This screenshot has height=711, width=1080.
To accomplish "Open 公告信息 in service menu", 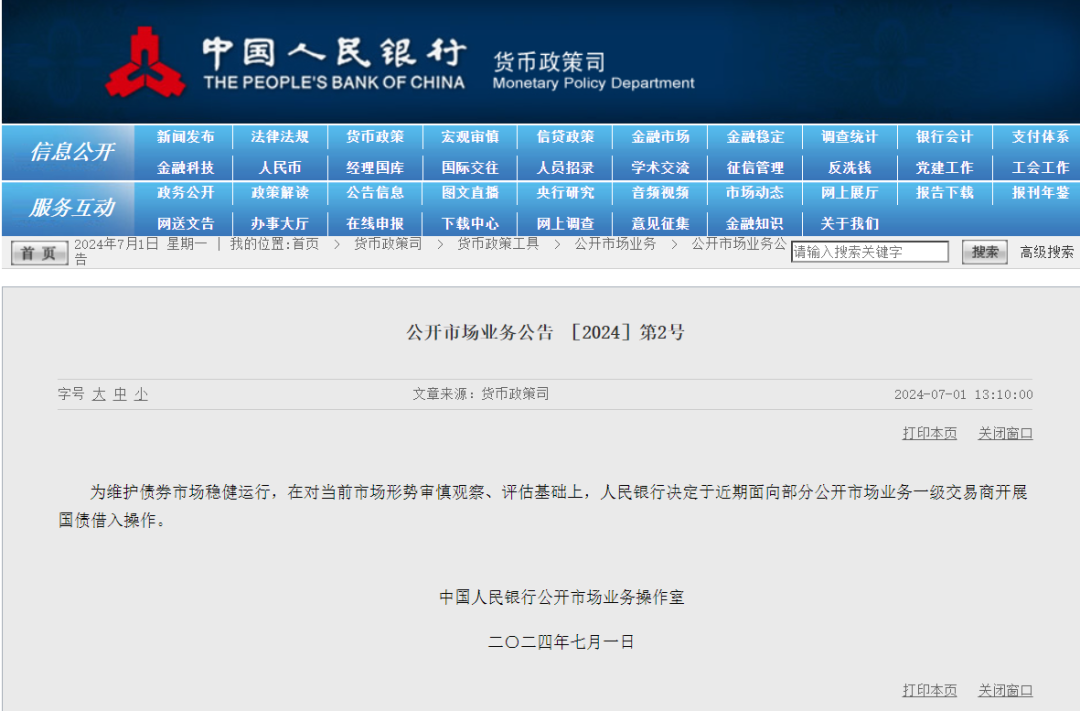I will click(375, 193).
